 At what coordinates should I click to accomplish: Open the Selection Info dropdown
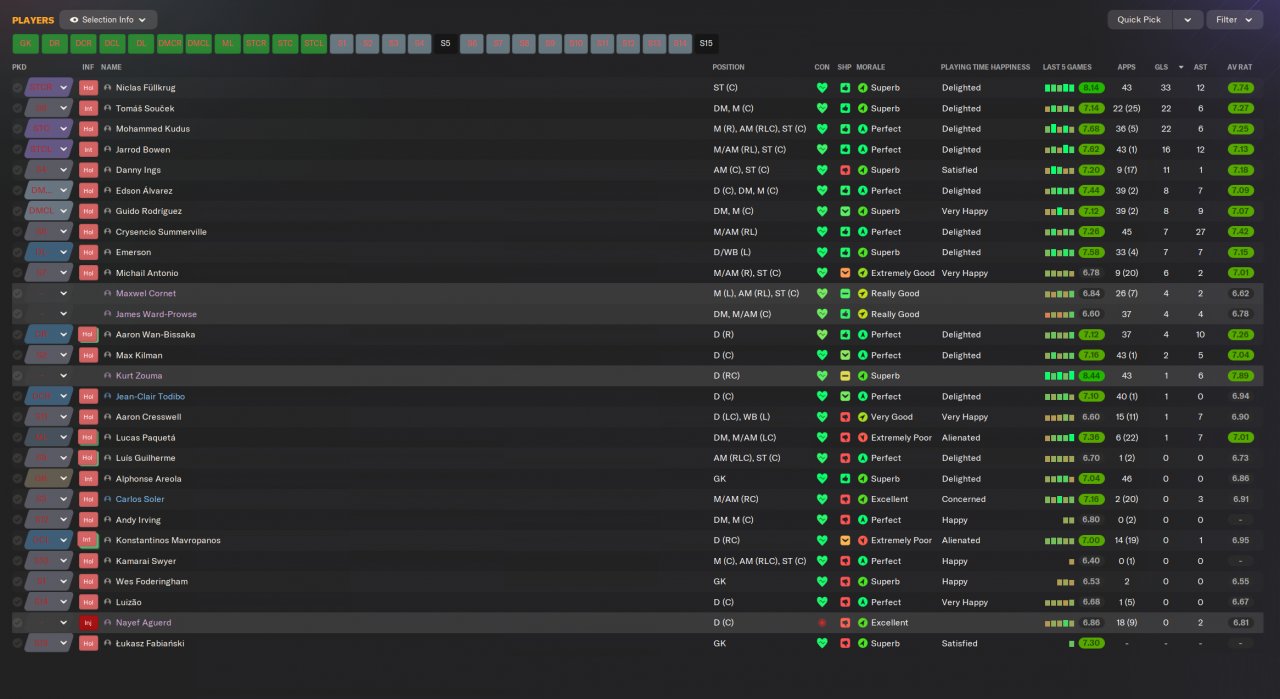[x=108, y=20]
